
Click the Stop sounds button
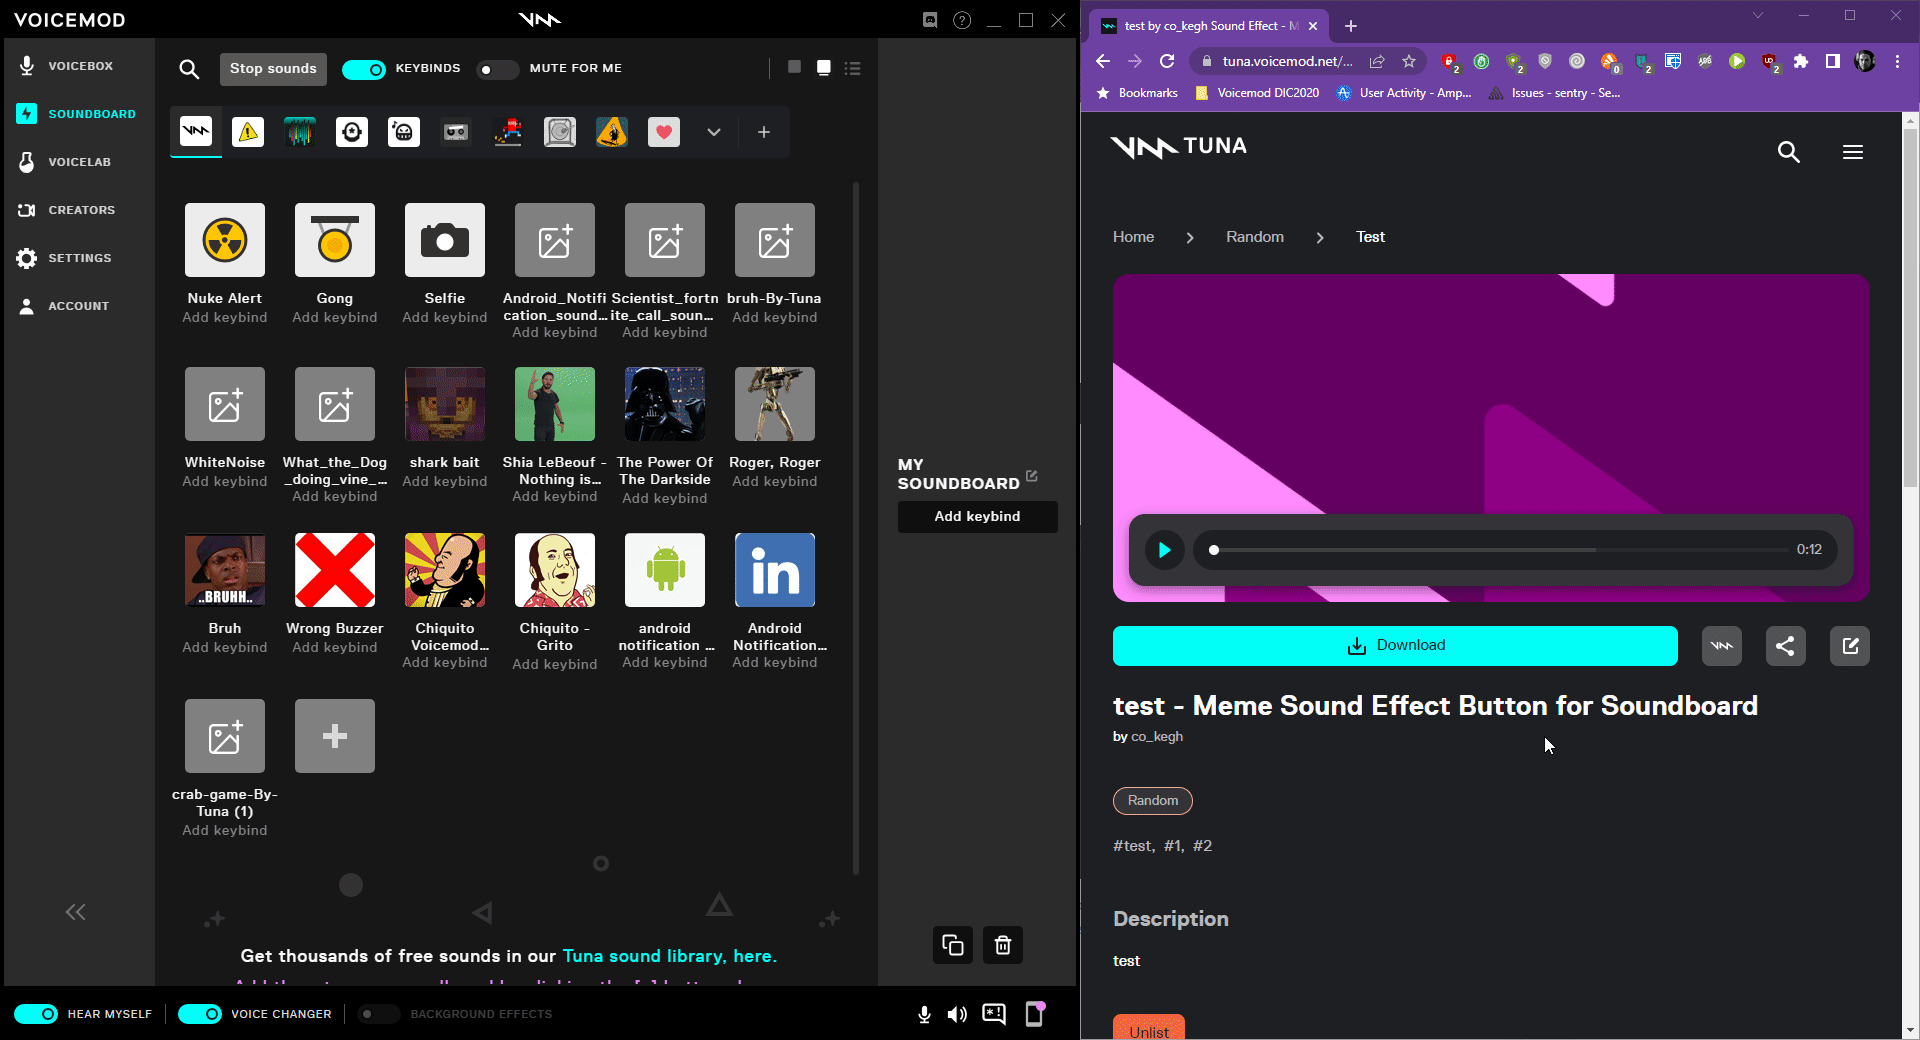coord(273,69)
